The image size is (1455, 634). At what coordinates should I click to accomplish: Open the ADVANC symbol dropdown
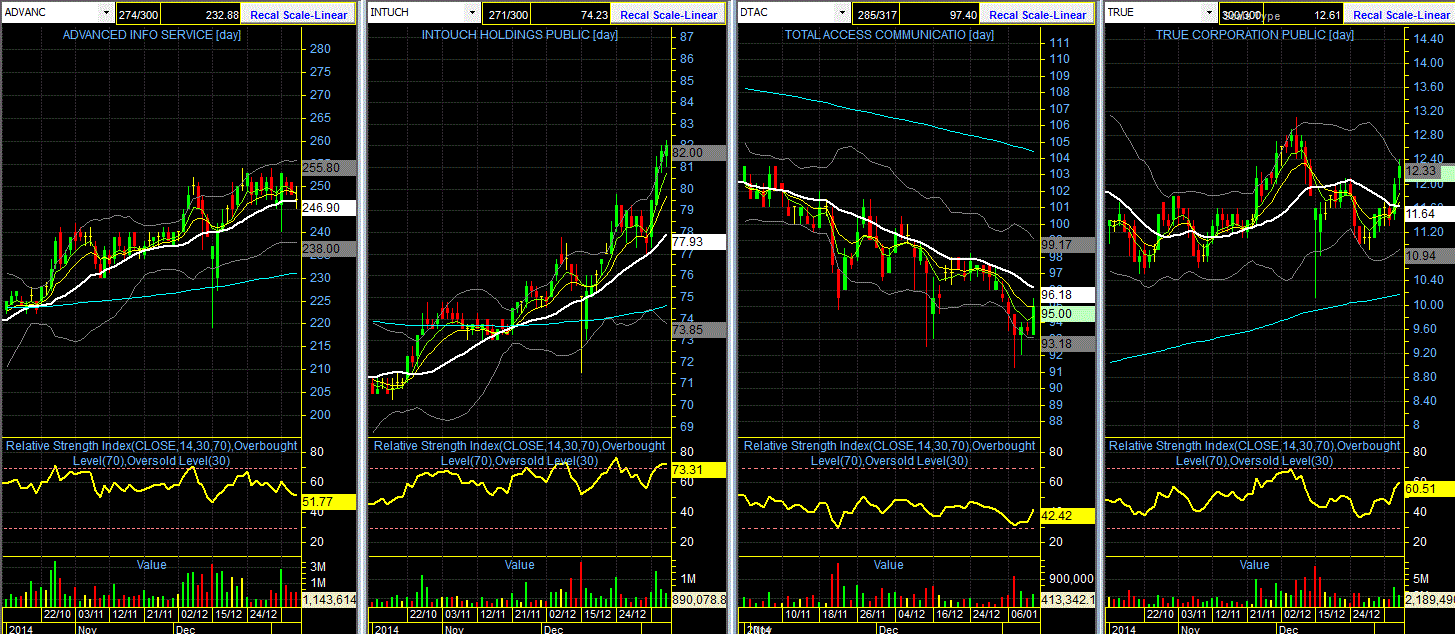[106, 13]
